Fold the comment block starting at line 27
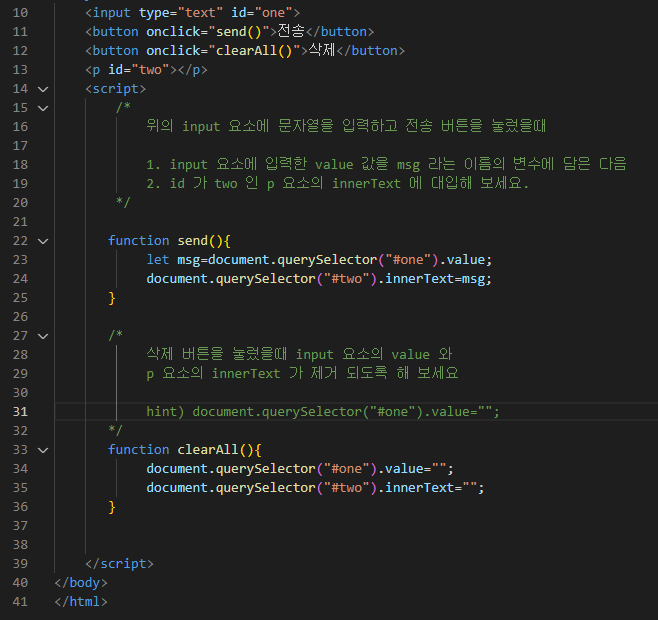This screenshot has width=658, height=620. pos(43,336)
